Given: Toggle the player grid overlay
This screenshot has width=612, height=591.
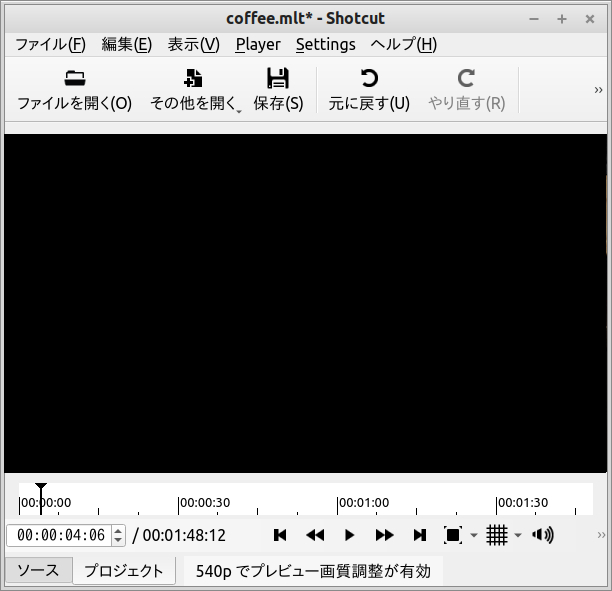Looking at the screenshot, I should pos(497,536).
